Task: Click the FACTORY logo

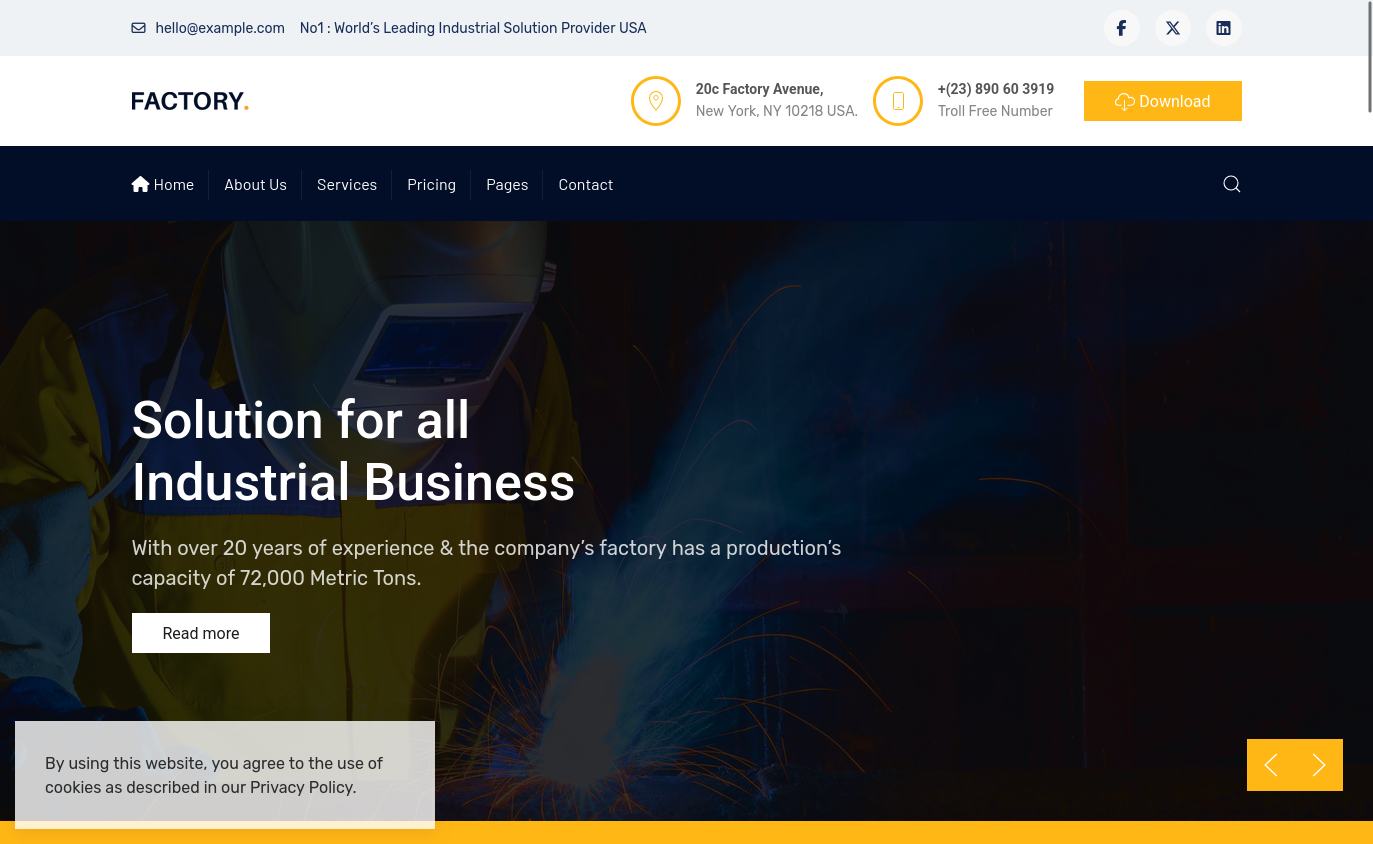Action: click(190, 101)
